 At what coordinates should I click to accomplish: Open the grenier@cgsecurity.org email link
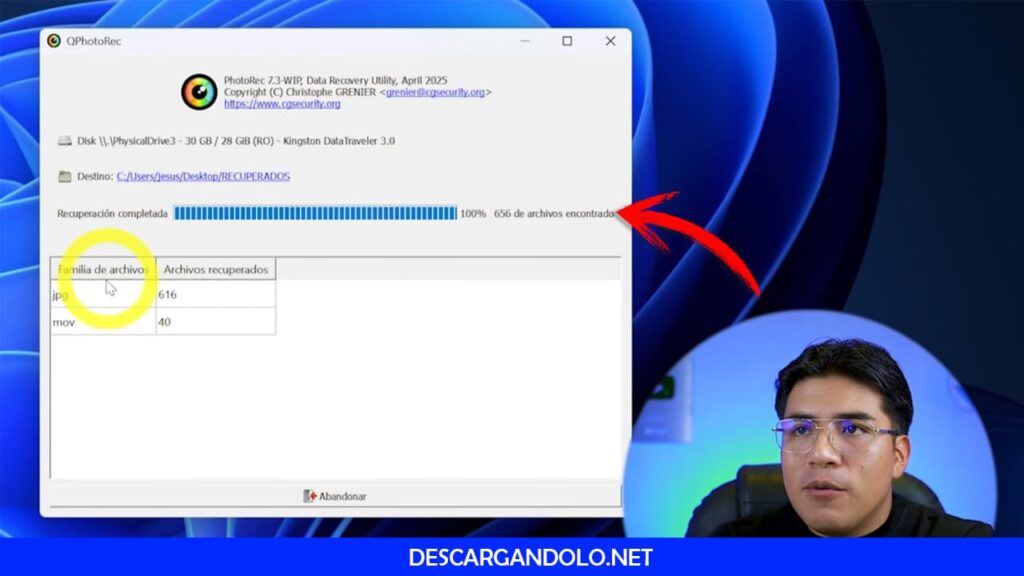click(x=435, y=92)
